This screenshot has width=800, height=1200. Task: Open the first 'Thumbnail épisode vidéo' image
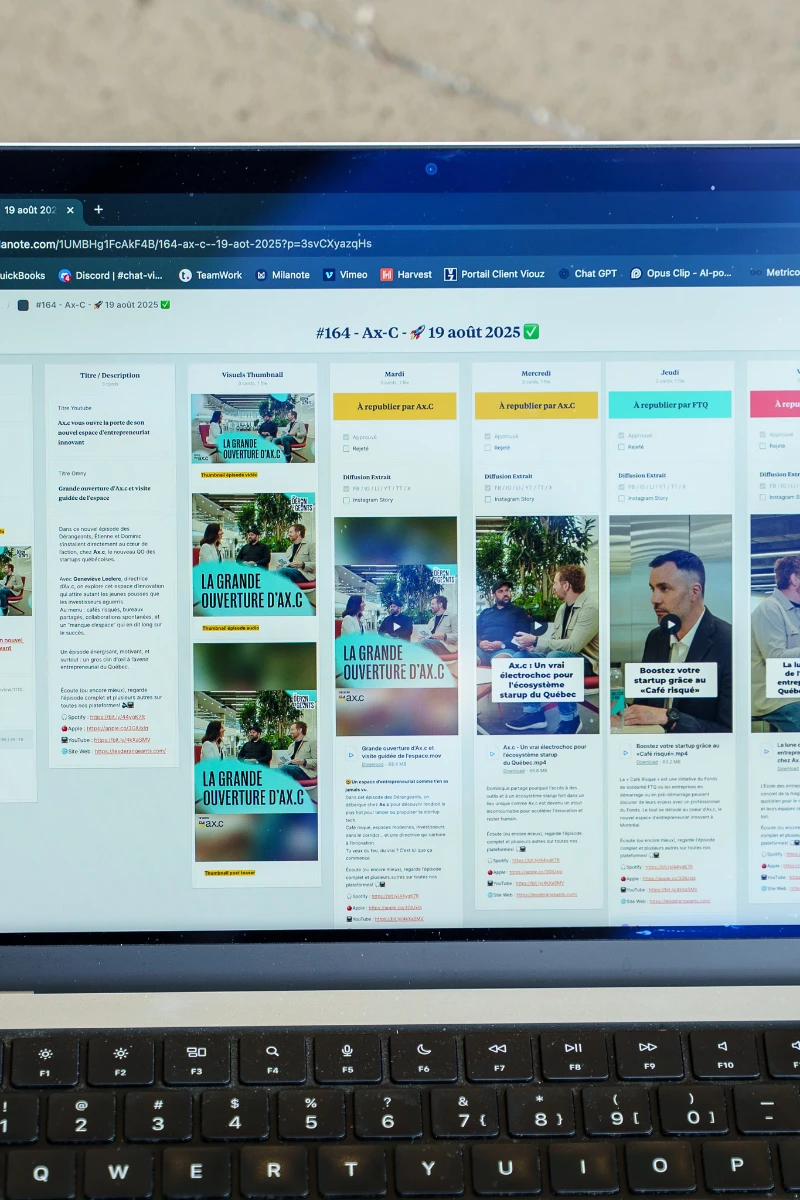pos(253,428)
